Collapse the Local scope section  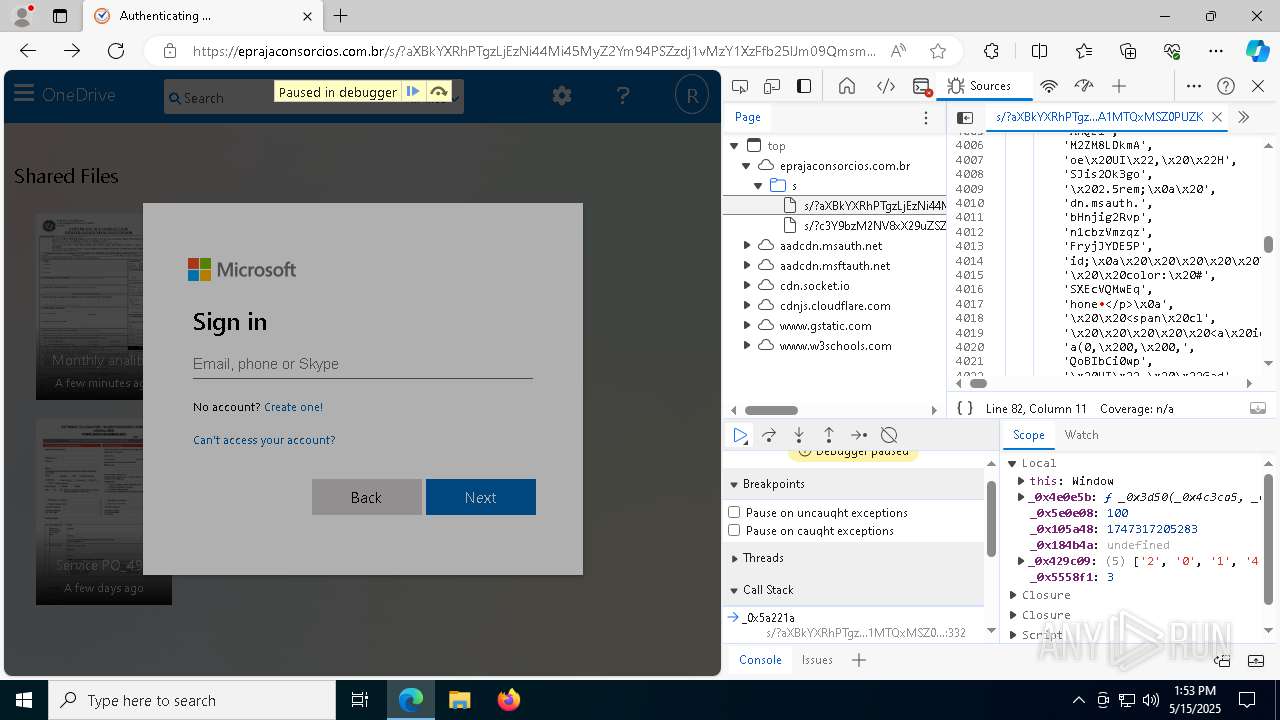[1012, 463]
